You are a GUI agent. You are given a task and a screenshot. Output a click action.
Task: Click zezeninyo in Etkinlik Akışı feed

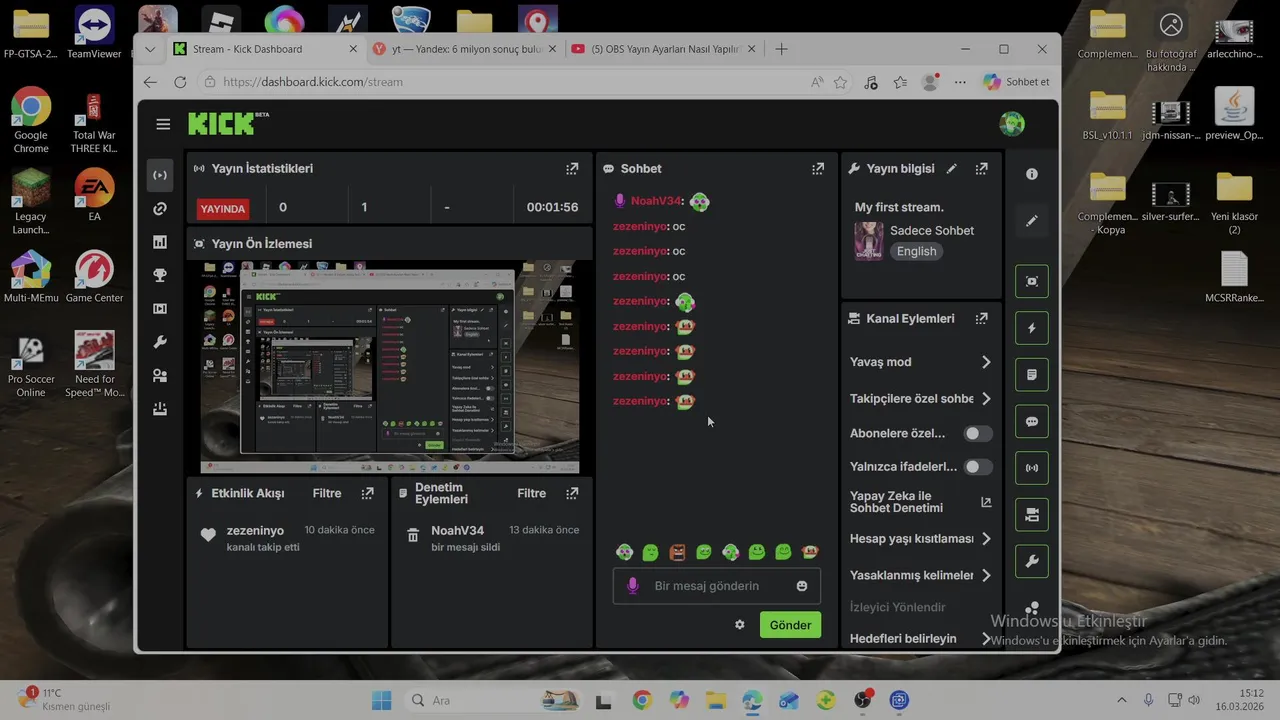click(255, 531)
